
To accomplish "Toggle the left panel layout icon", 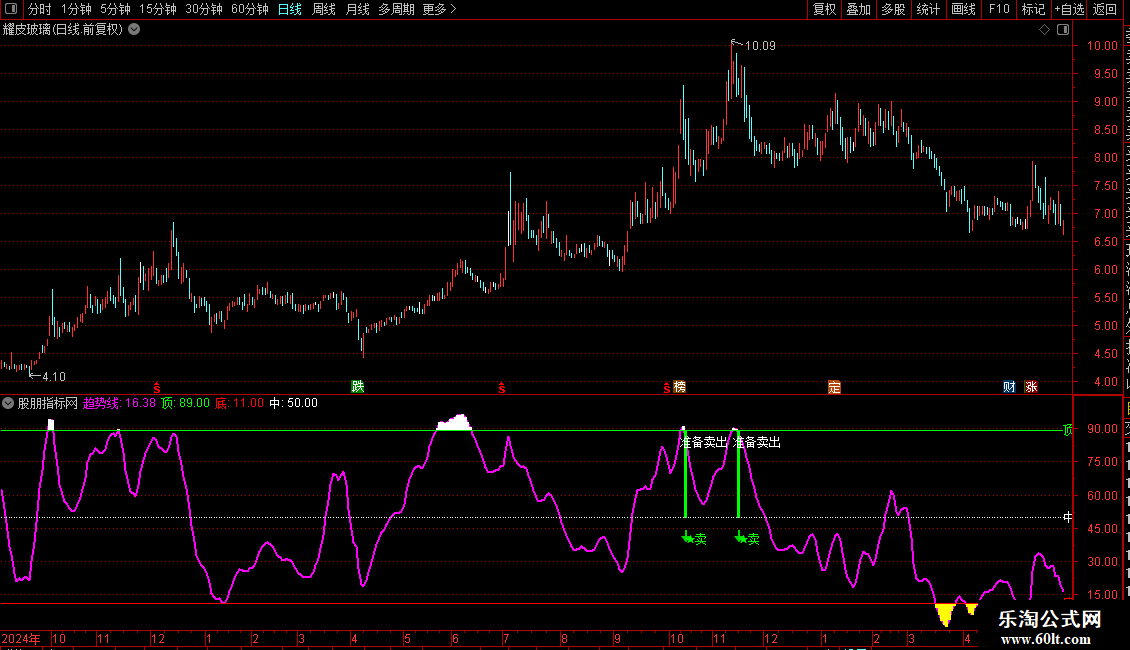I will click(11, 9).
